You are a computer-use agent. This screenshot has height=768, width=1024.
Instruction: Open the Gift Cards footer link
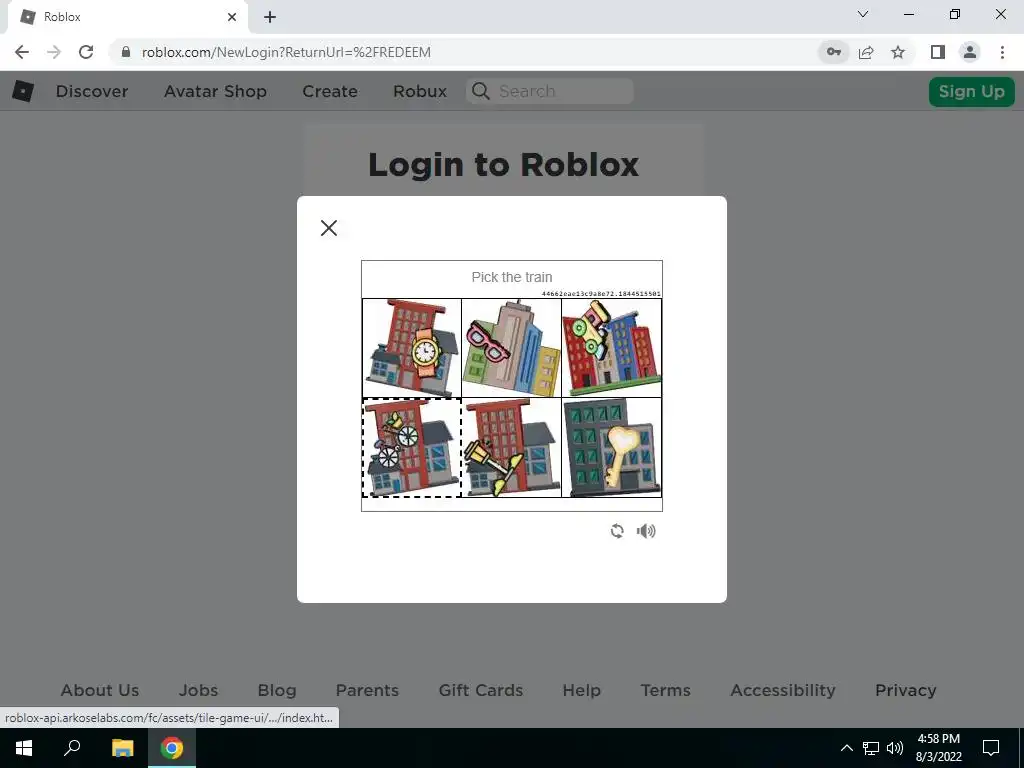coord(481,690)
